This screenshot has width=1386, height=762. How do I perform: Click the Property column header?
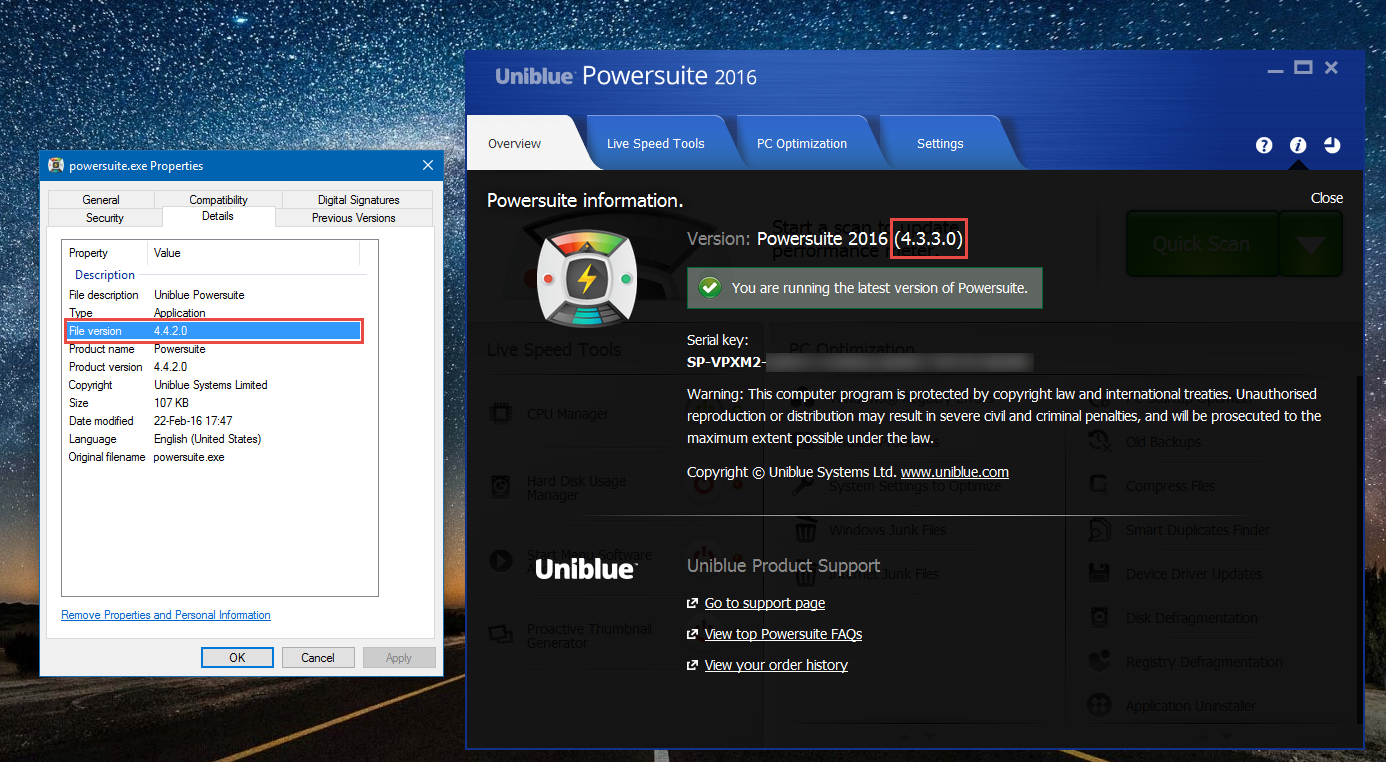[105, 253]
